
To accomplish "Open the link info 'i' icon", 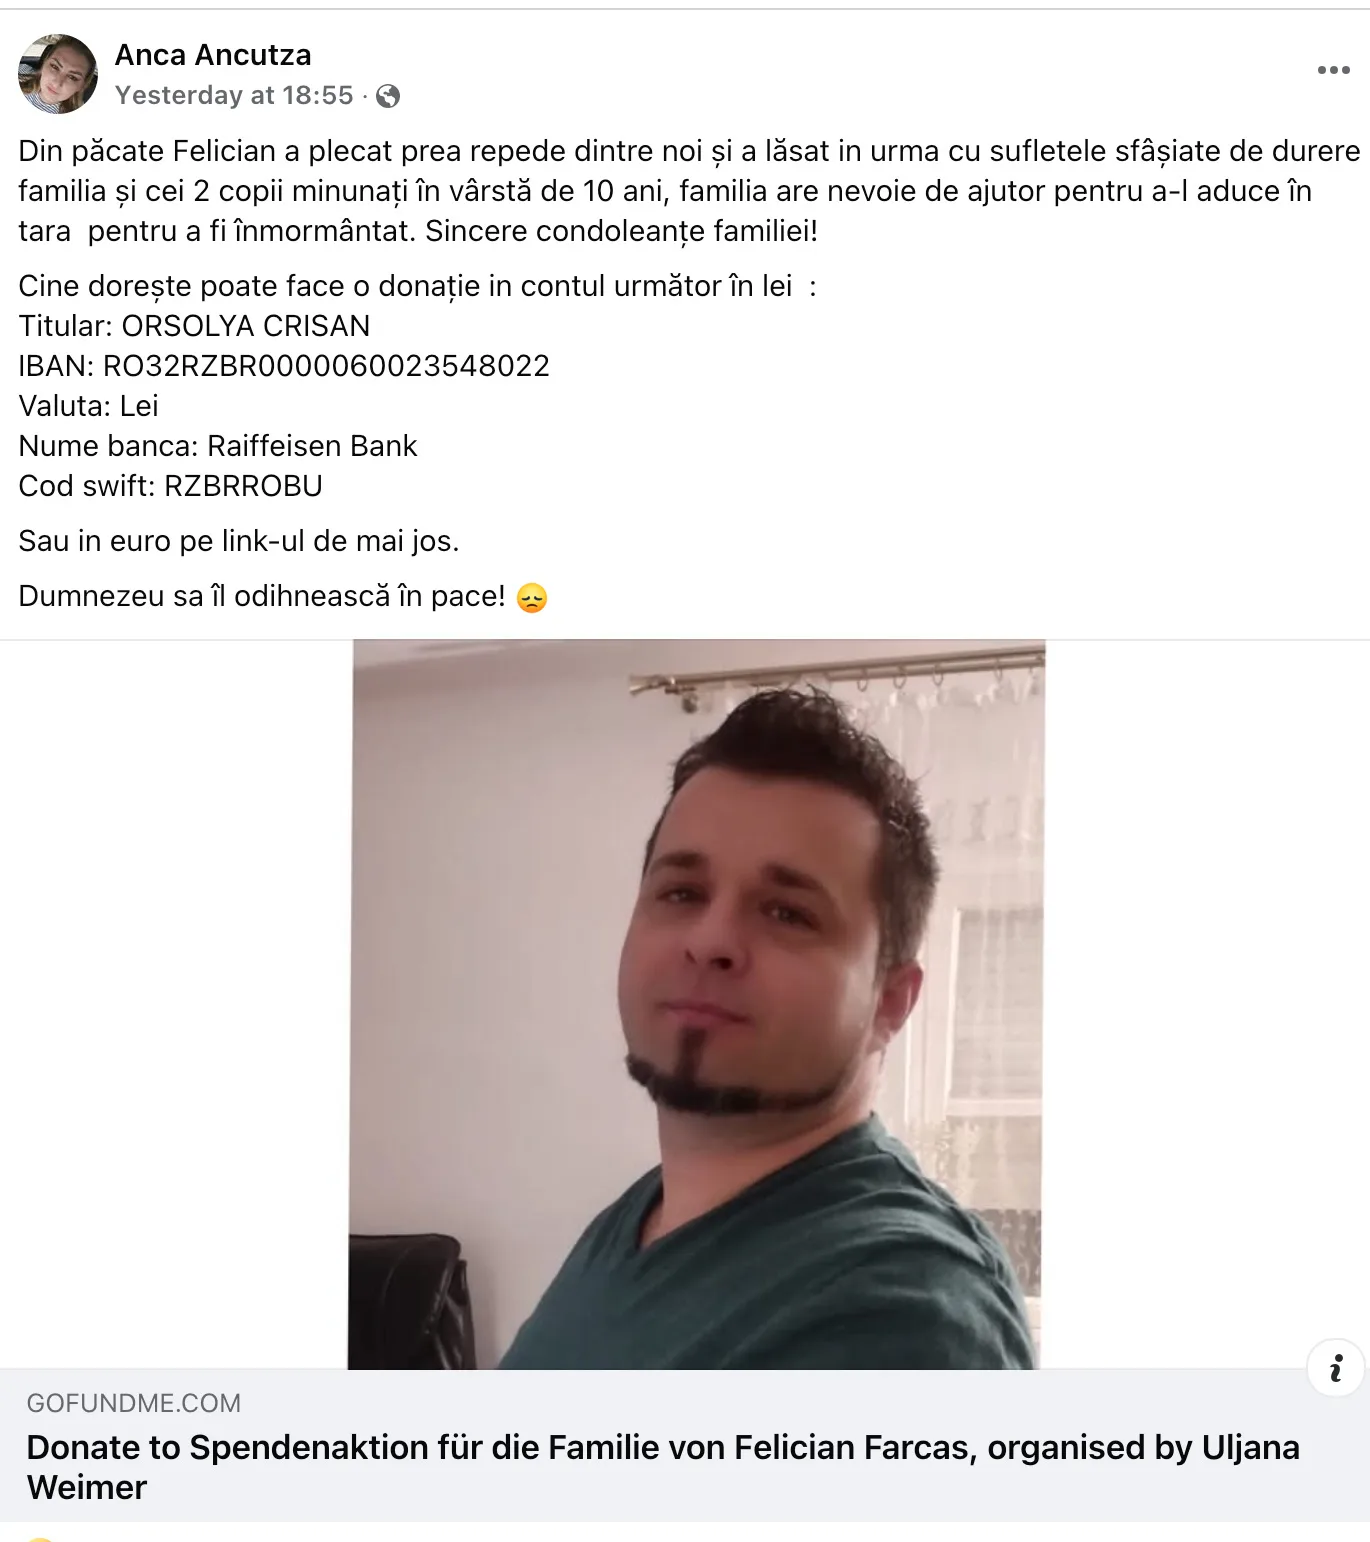I will pos(1335,1368).
